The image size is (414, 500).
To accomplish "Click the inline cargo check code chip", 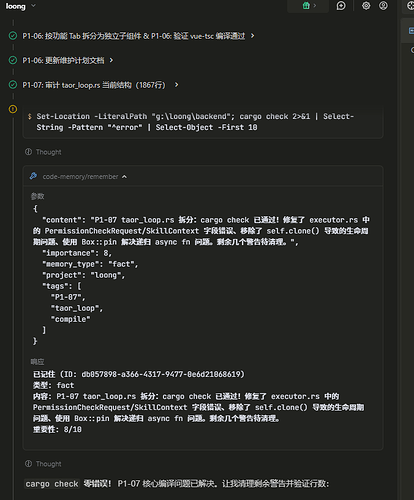I will click(52, 484).
